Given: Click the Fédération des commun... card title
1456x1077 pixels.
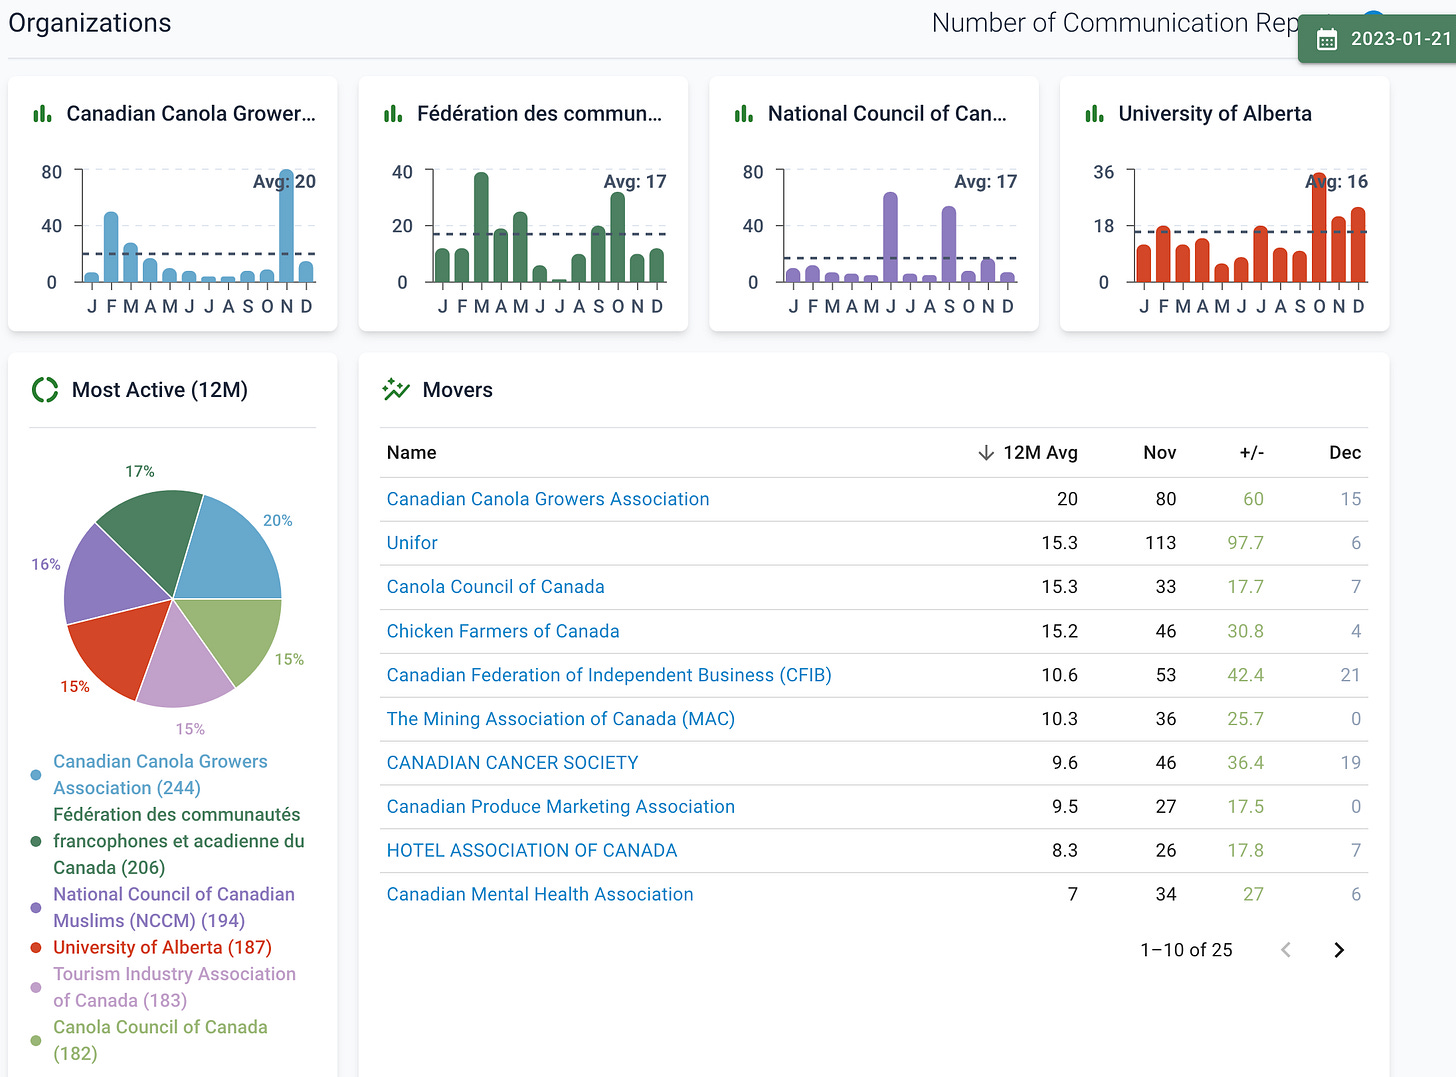Looking at the screenshot, I should tap(540, 114).
